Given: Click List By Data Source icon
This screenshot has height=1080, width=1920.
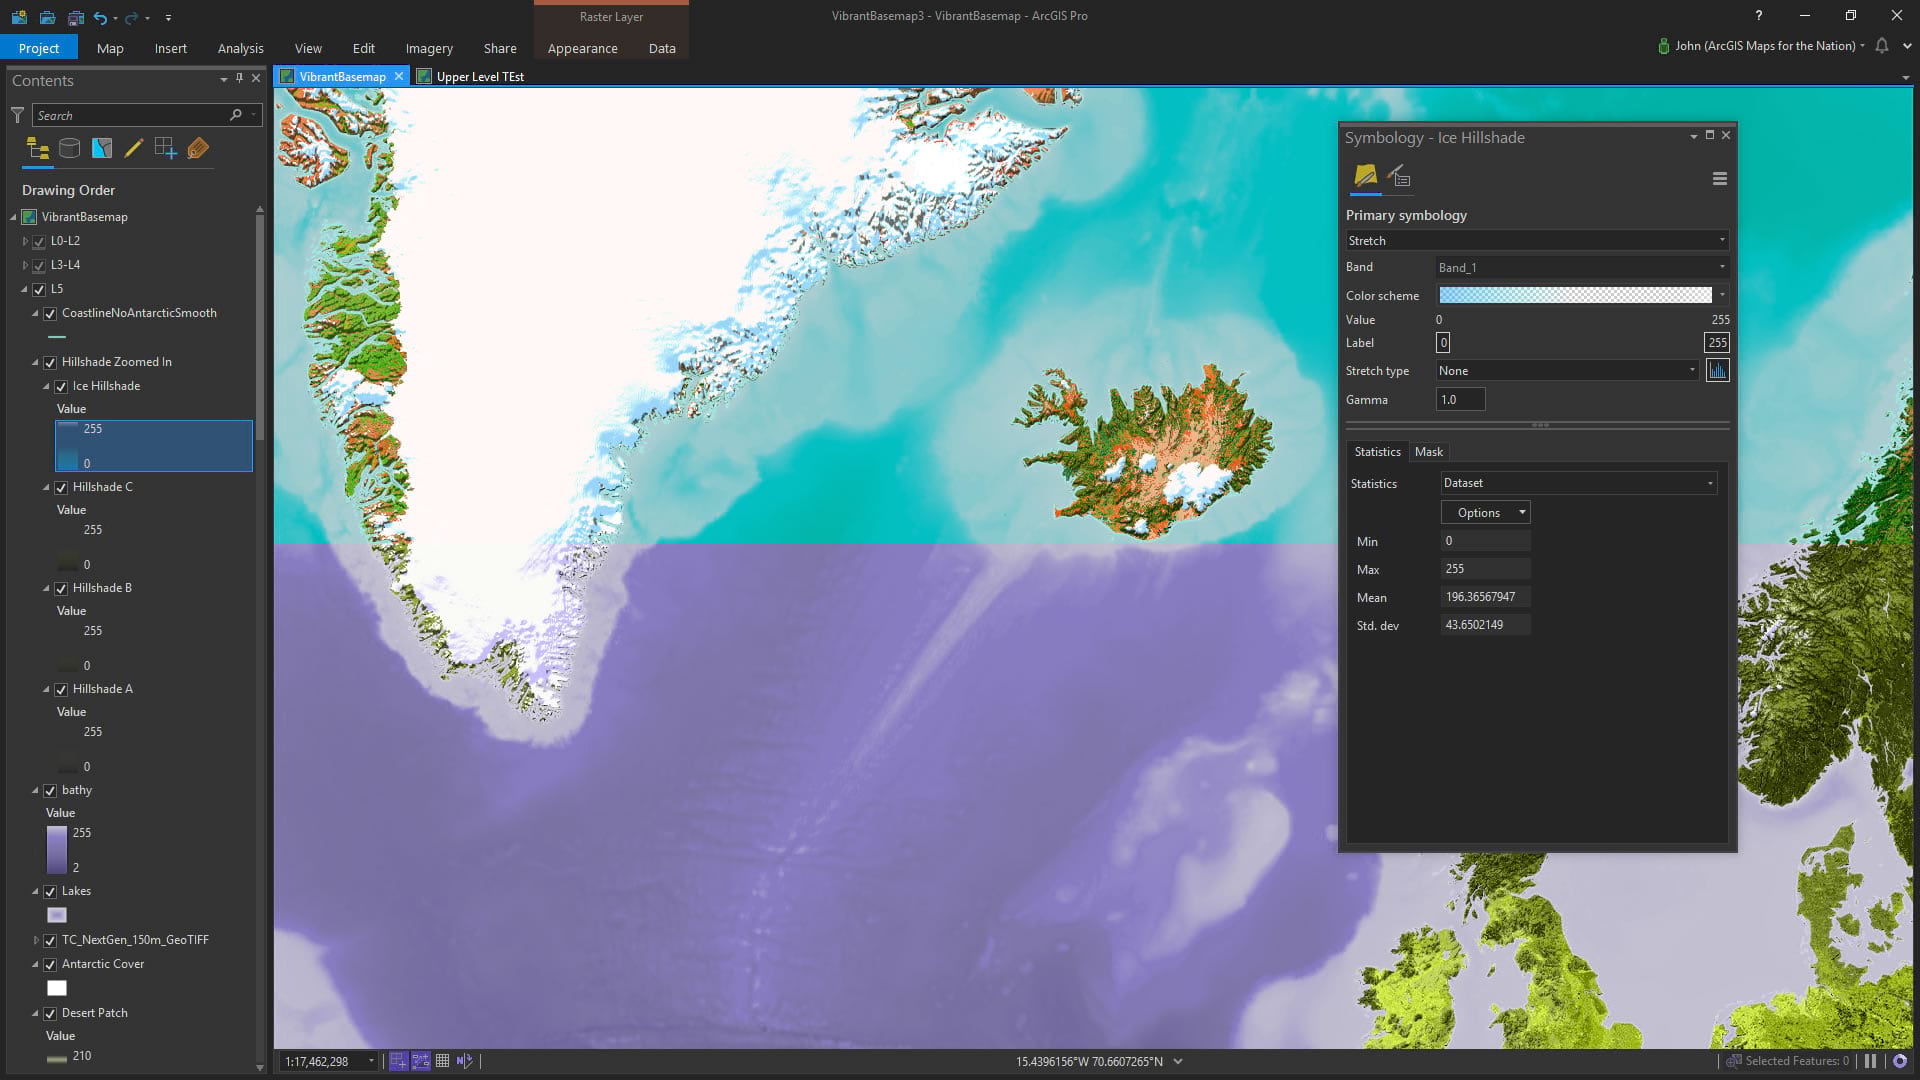Looking at the screenshot, I should (x=70, y=149).
